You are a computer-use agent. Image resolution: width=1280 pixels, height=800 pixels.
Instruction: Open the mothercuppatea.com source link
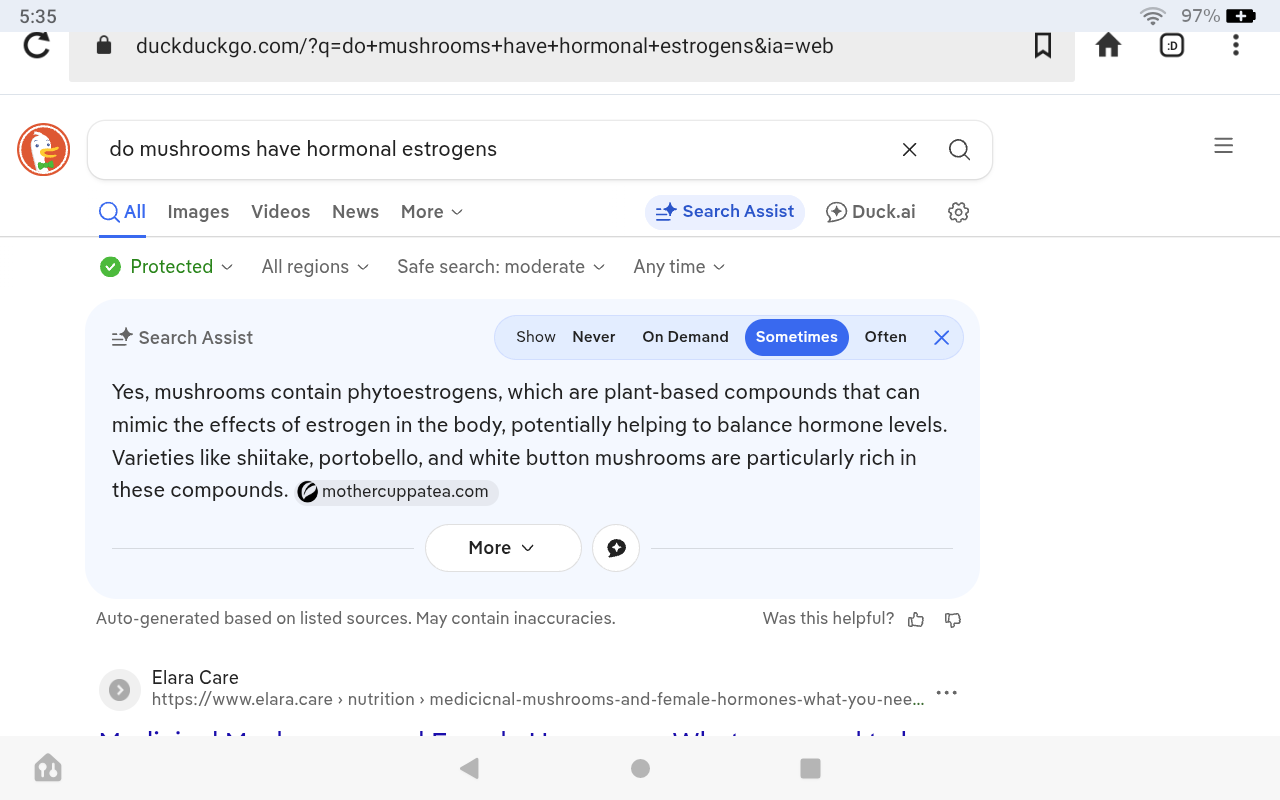[397, 492]
